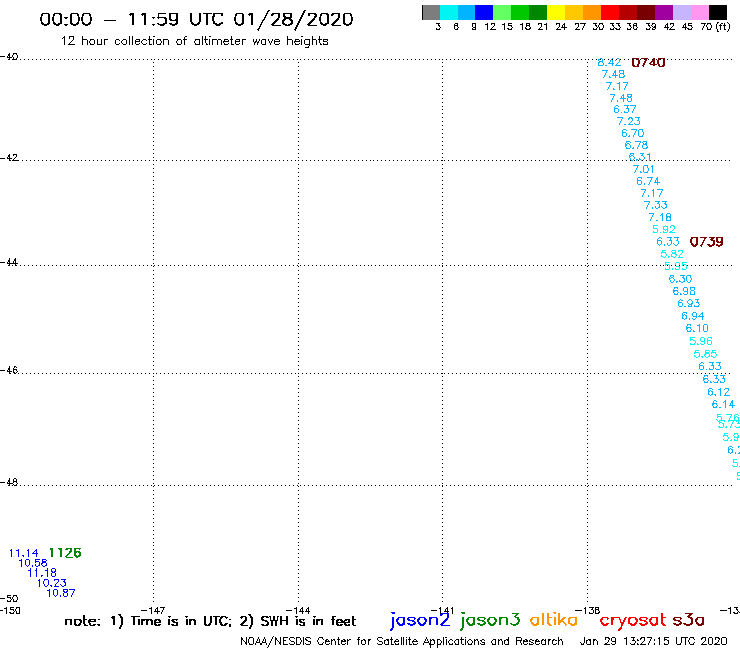Pick the pink swatch in the color legend
This screenshot has height=650, width=740.
[699, 12]
